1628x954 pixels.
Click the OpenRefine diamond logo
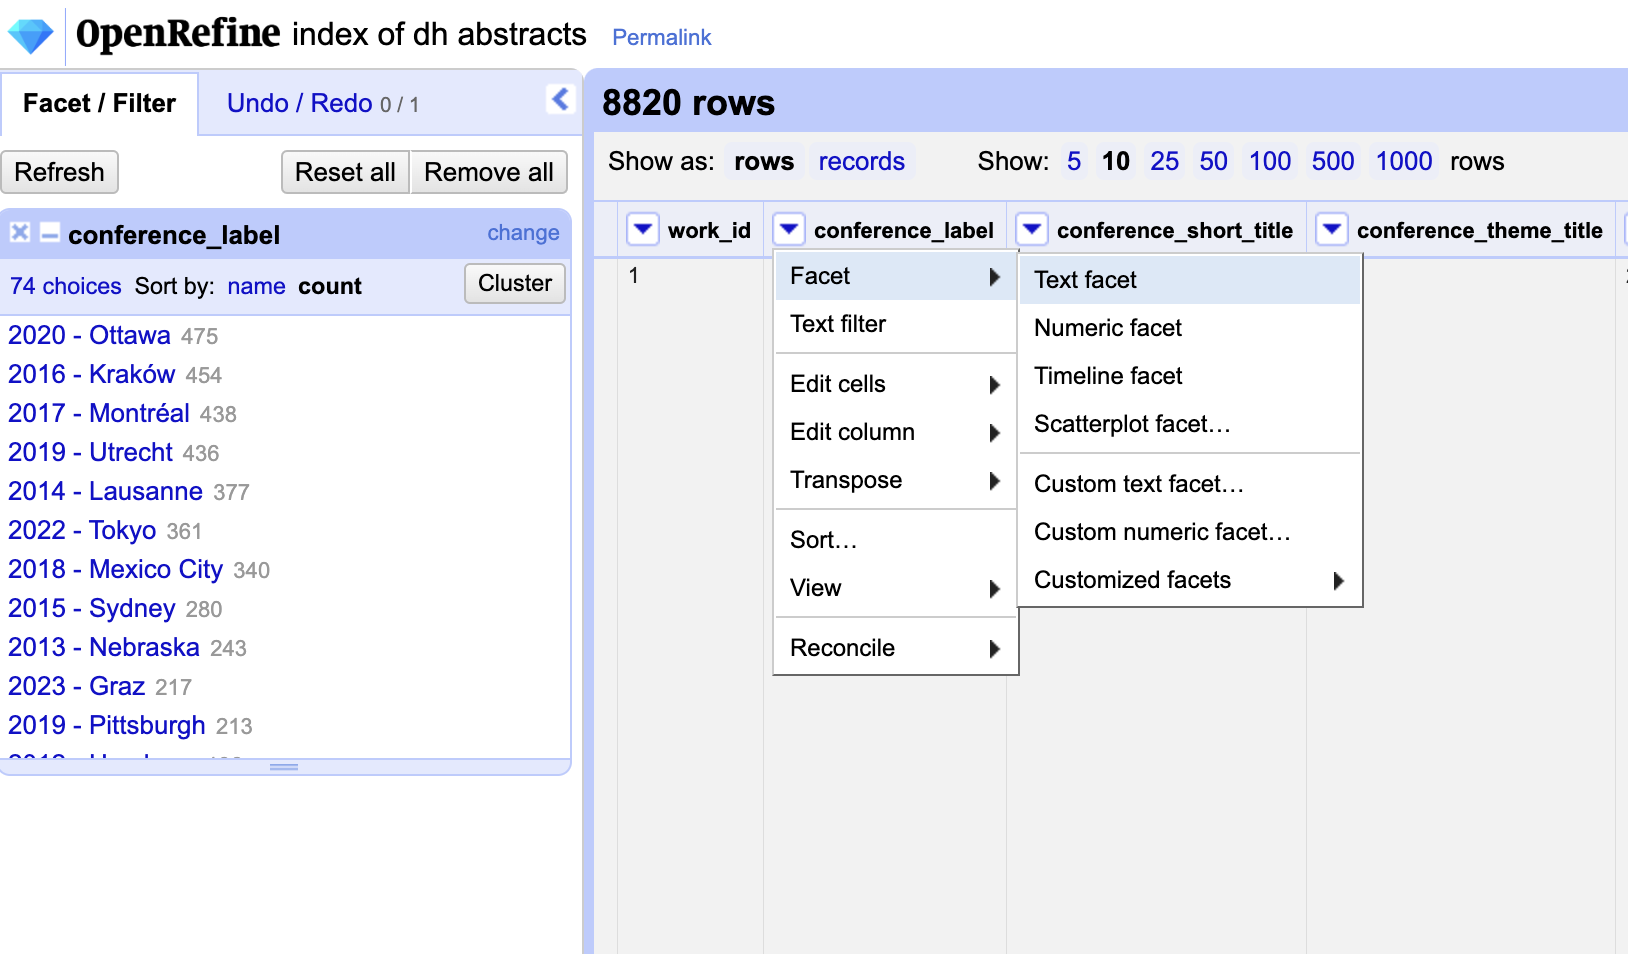pyautogui.click(x=30, y=36)
